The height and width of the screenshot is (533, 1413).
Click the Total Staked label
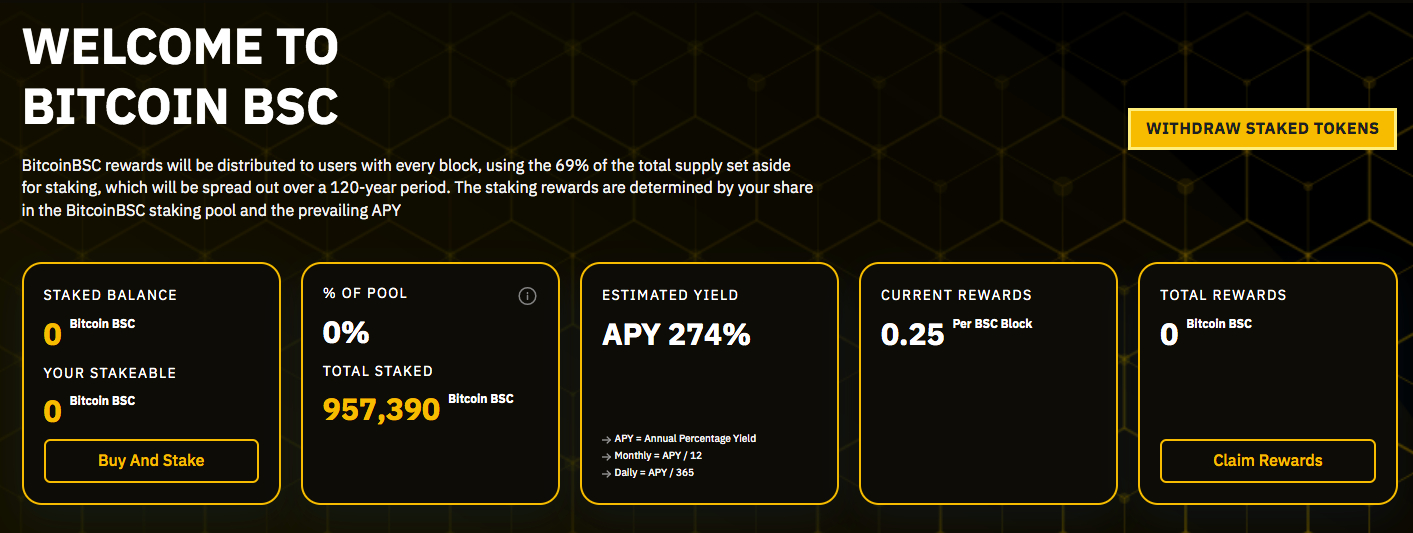pyautogui.click(x=378, y=371)
